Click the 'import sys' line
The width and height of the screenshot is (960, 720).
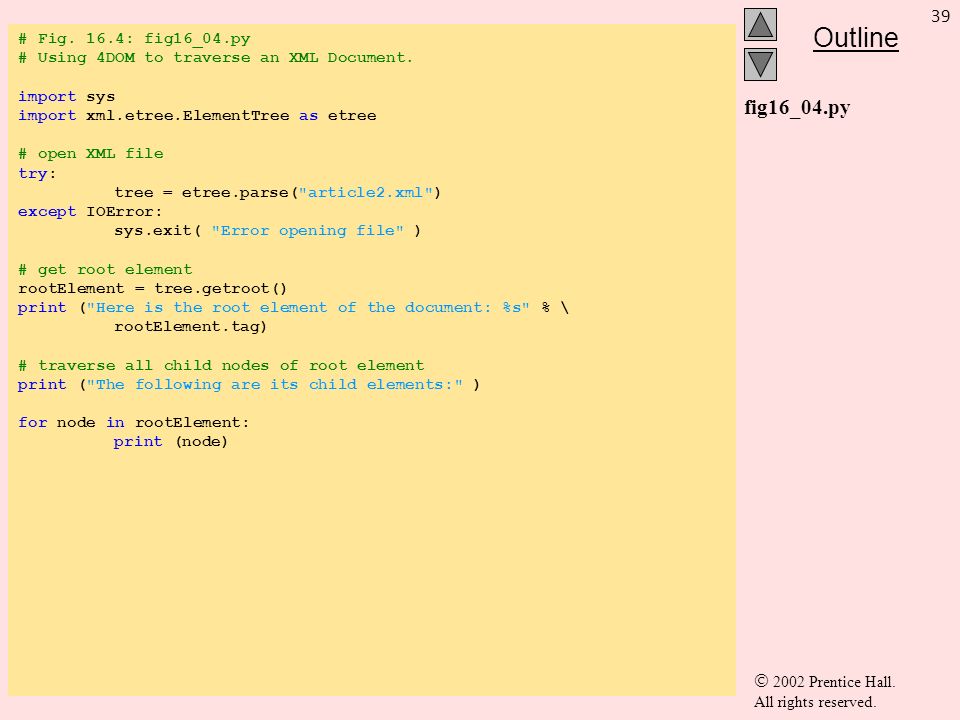pos(66,97)
